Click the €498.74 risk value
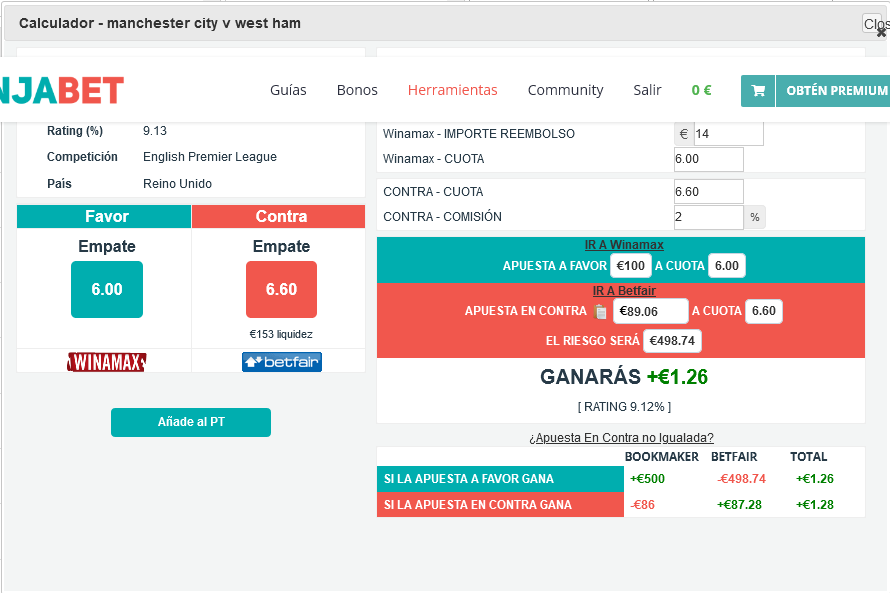The height and width of the screenshot is (593, 890). pos(672,341)
